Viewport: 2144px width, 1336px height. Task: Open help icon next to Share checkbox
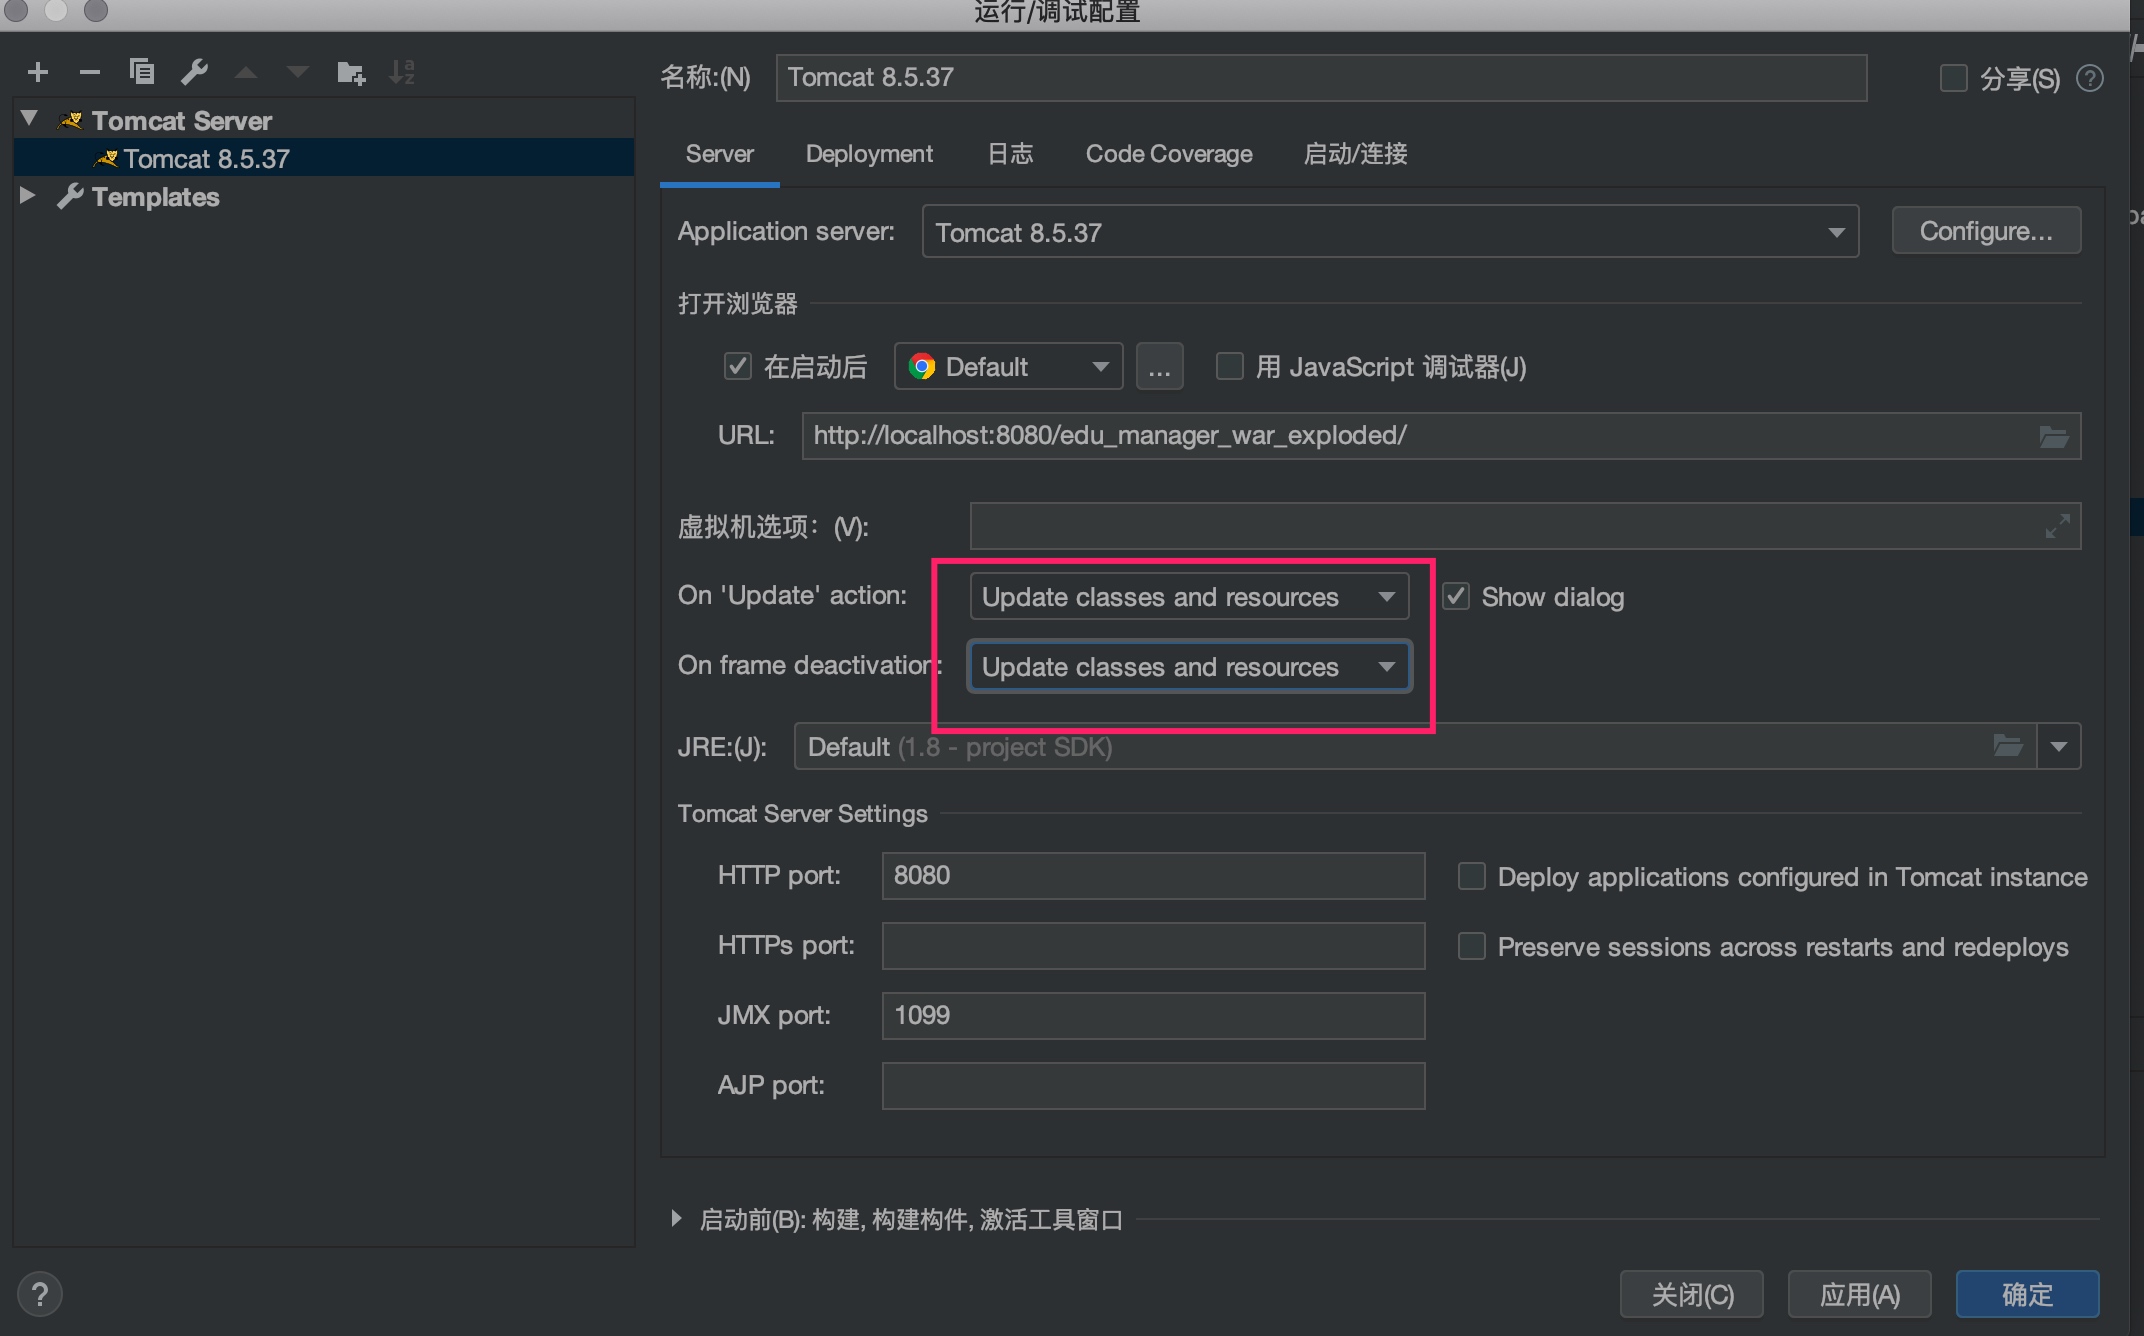pos(2090,78)
